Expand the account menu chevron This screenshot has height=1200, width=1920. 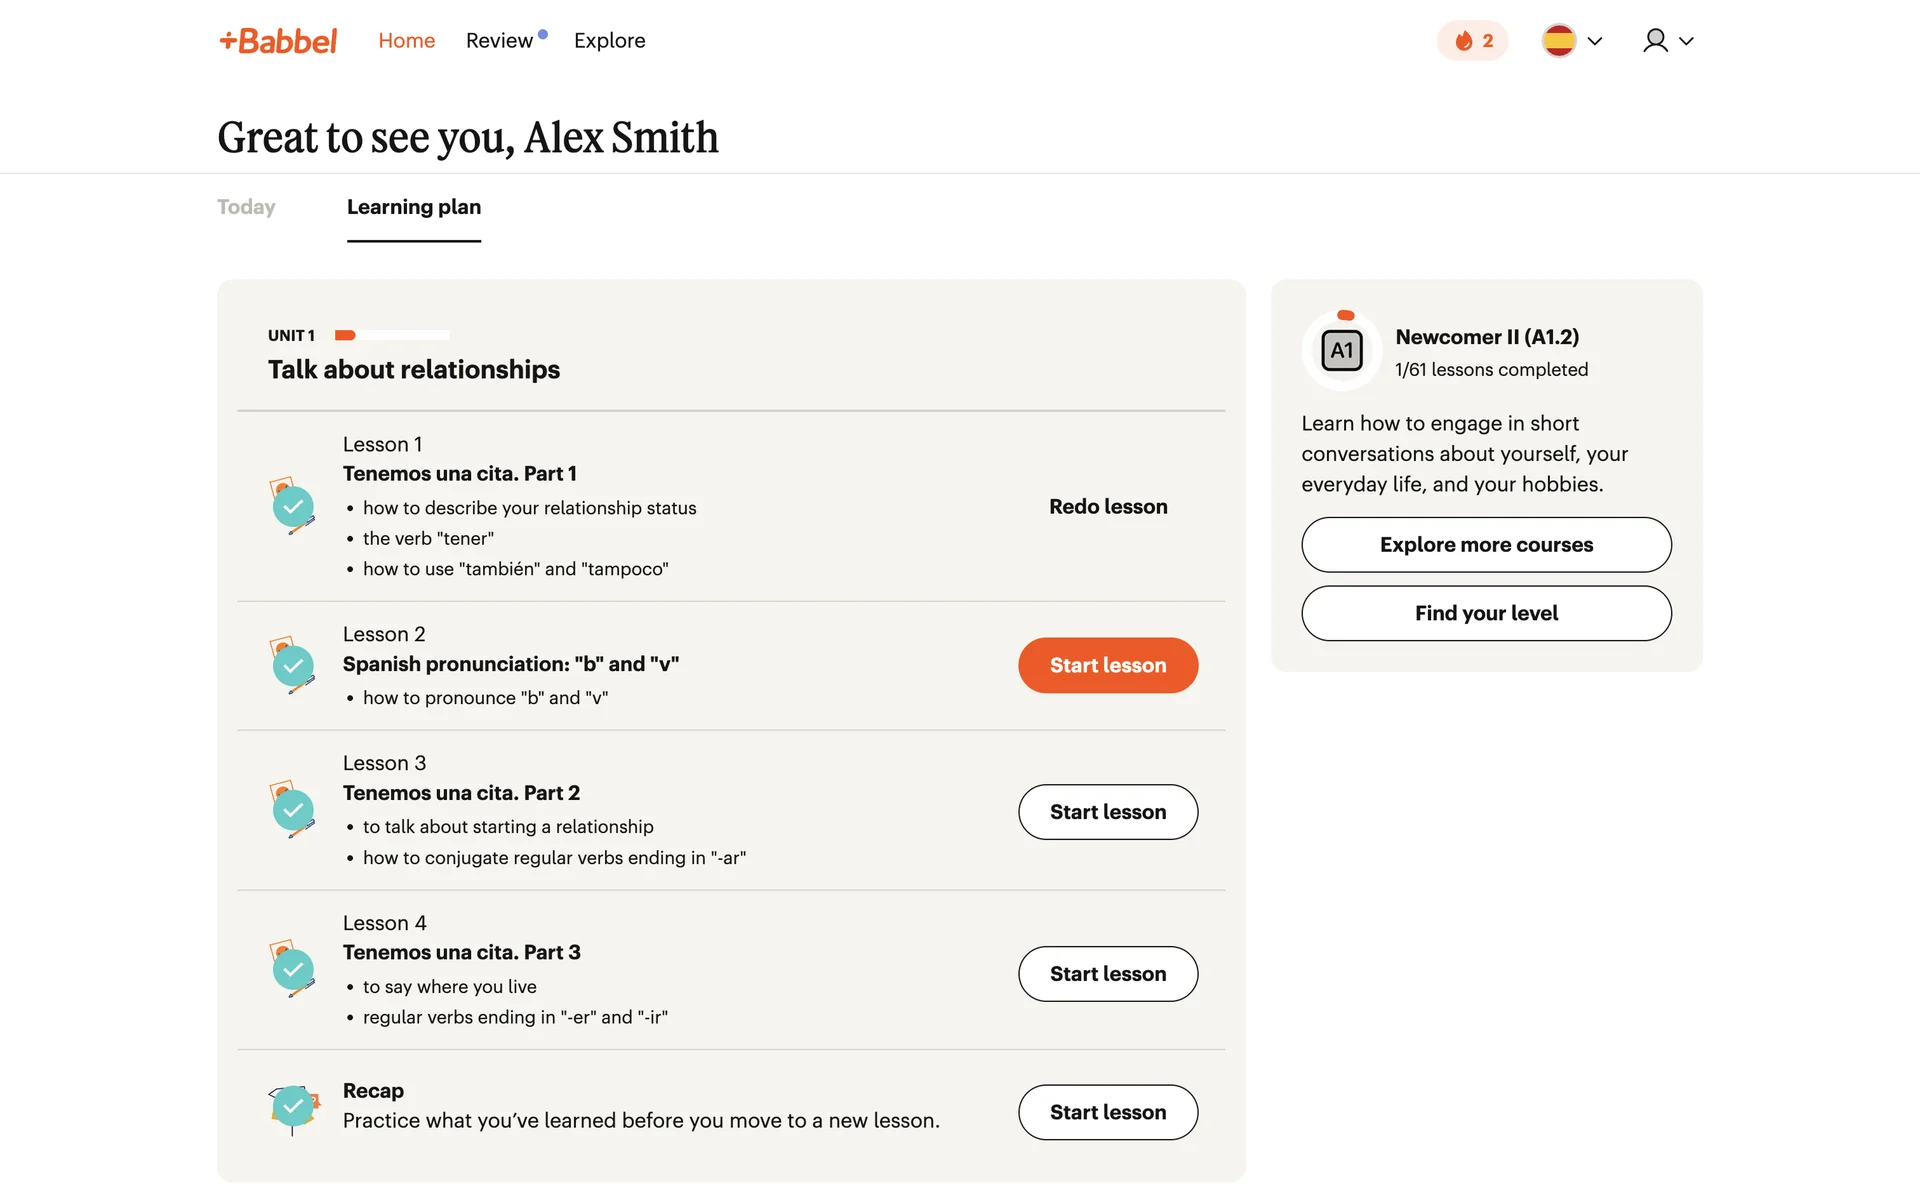click(x=1687, y=41)
